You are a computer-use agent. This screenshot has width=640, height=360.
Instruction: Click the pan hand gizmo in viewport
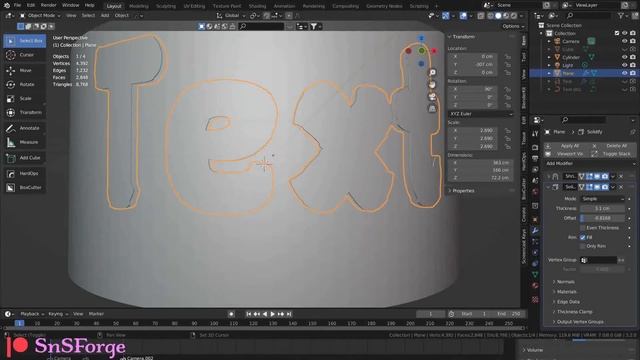[x=432, y=84]
